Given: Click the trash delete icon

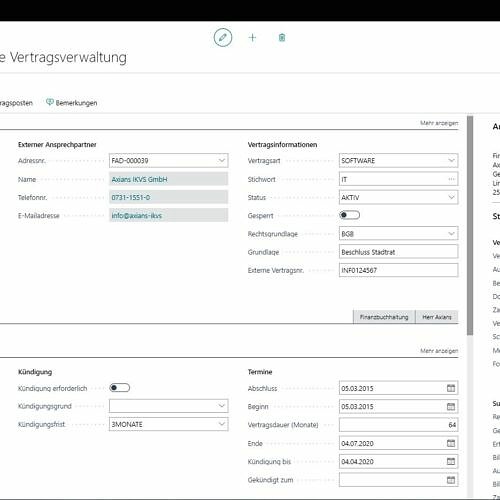Looking at the screenshot, I should tap(282, 38).
